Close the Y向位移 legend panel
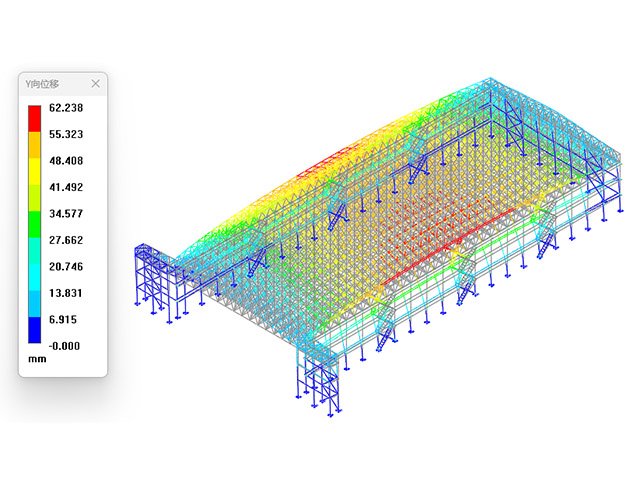The width and height of the screenshot is (630, 480). tap(95, 83)
